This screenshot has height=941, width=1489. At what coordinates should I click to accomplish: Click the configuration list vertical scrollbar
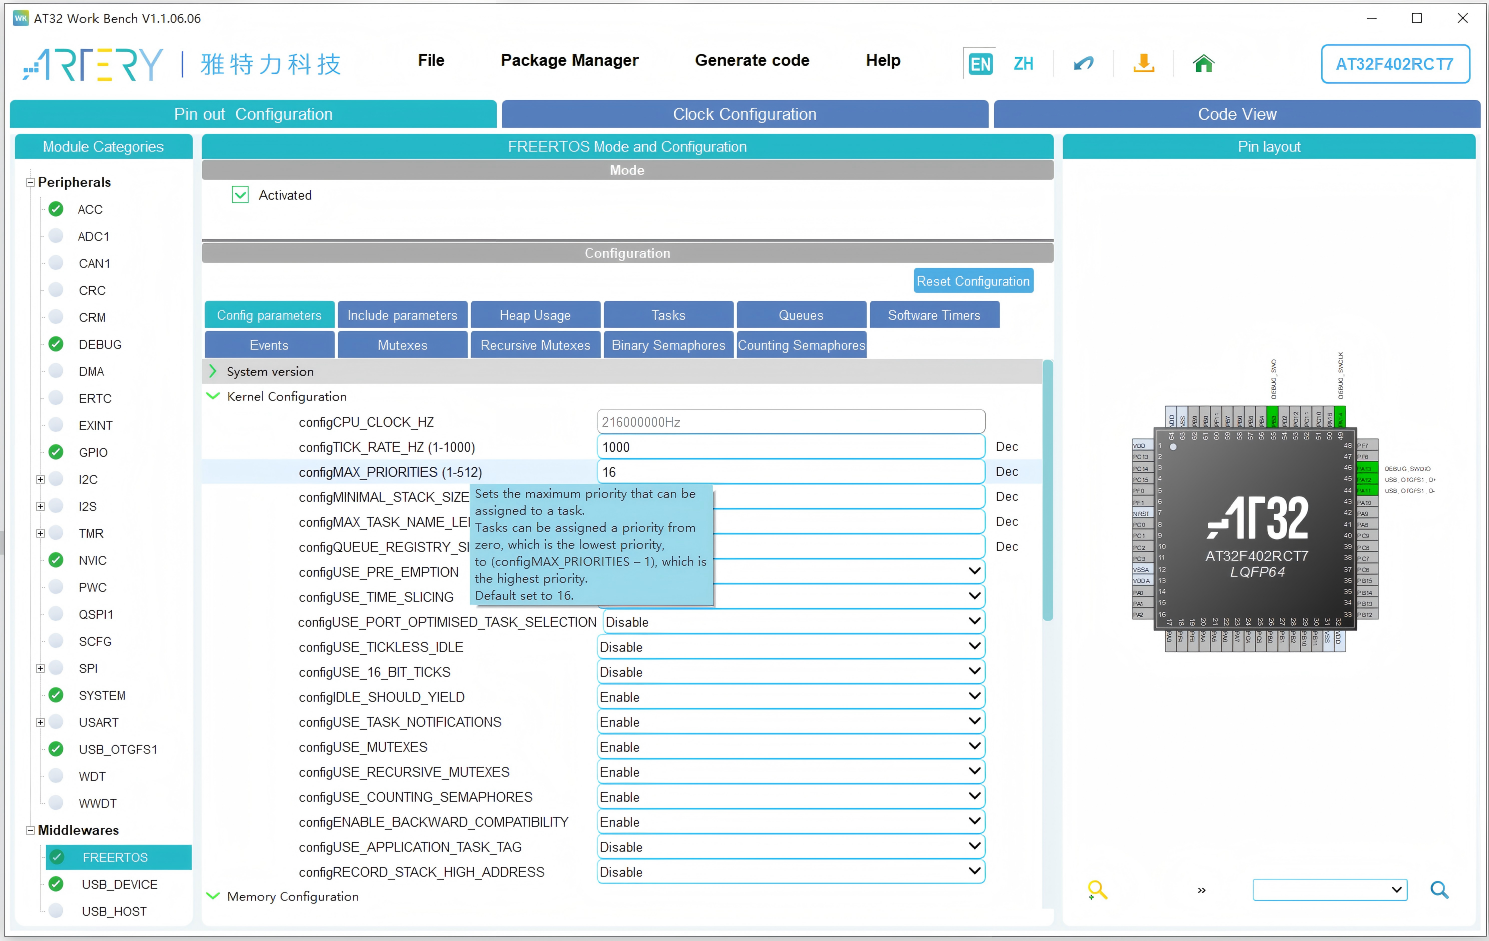tap(1048, 490)
